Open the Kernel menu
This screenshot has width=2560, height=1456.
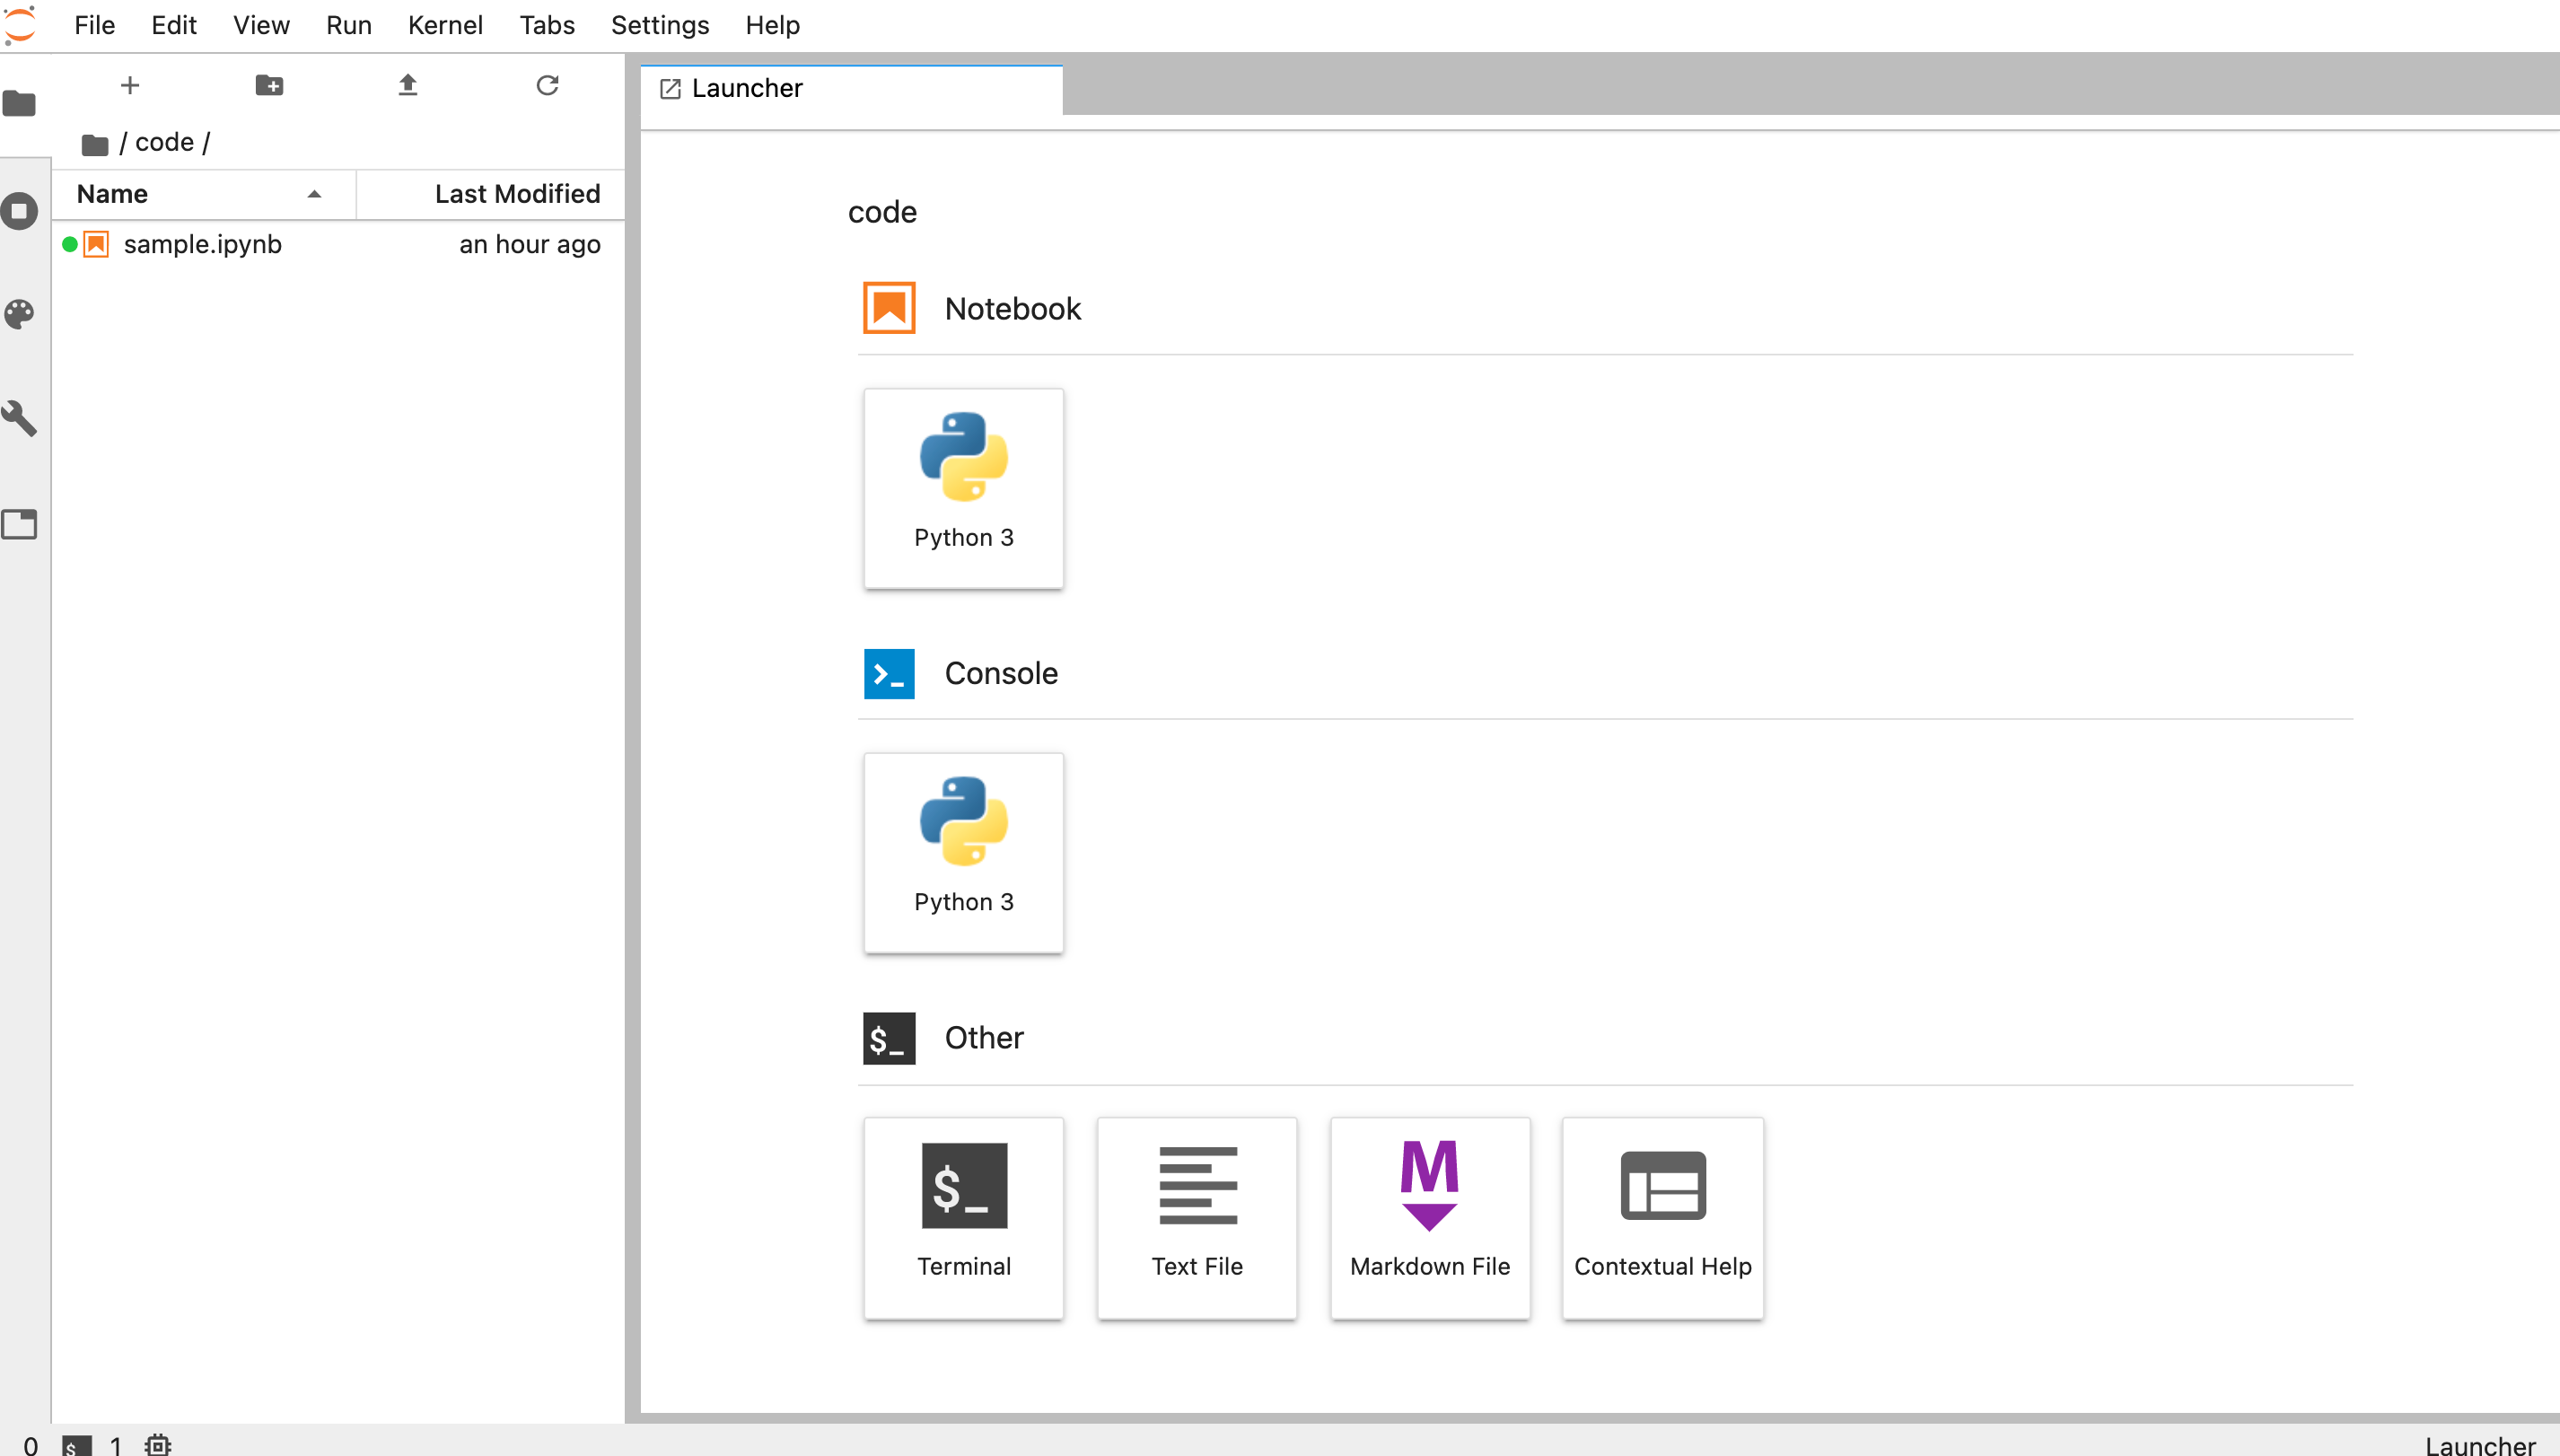(444, 25)
